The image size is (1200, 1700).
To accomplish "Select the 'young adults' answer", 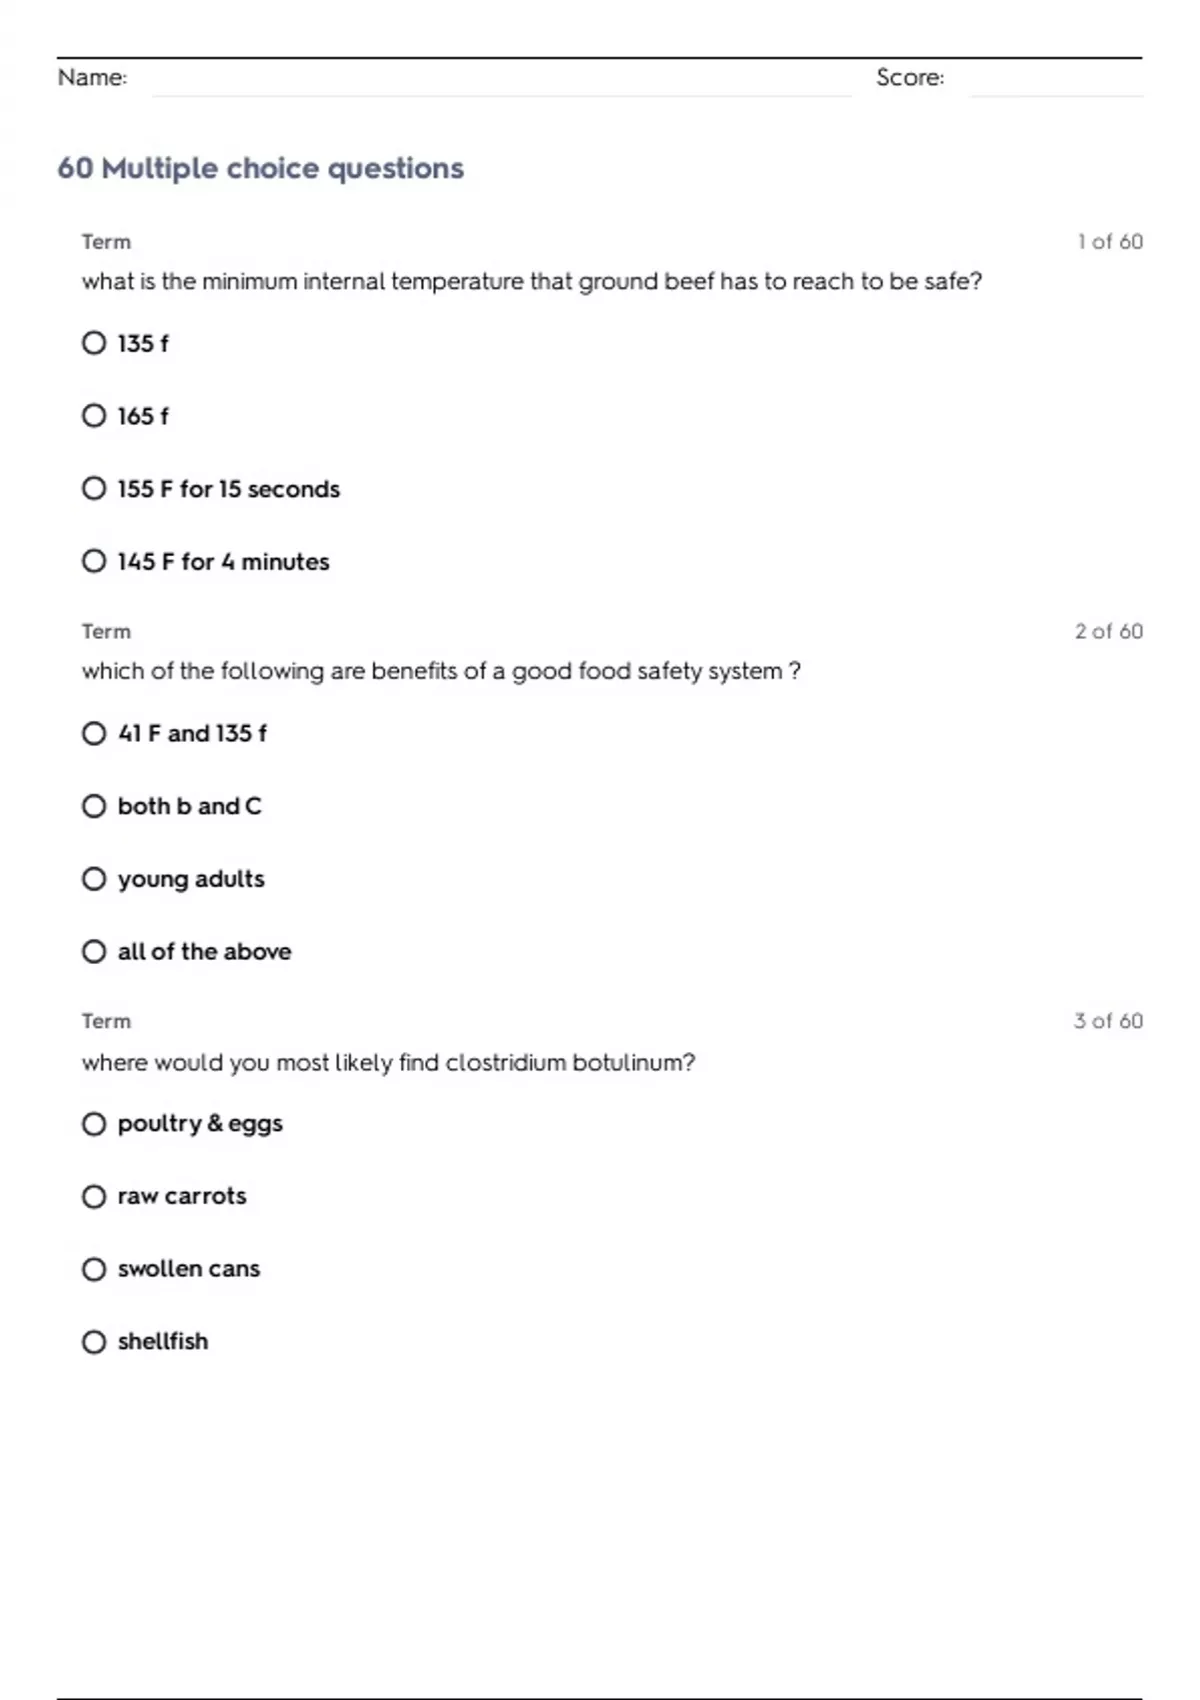I will (x=94, y=879).
